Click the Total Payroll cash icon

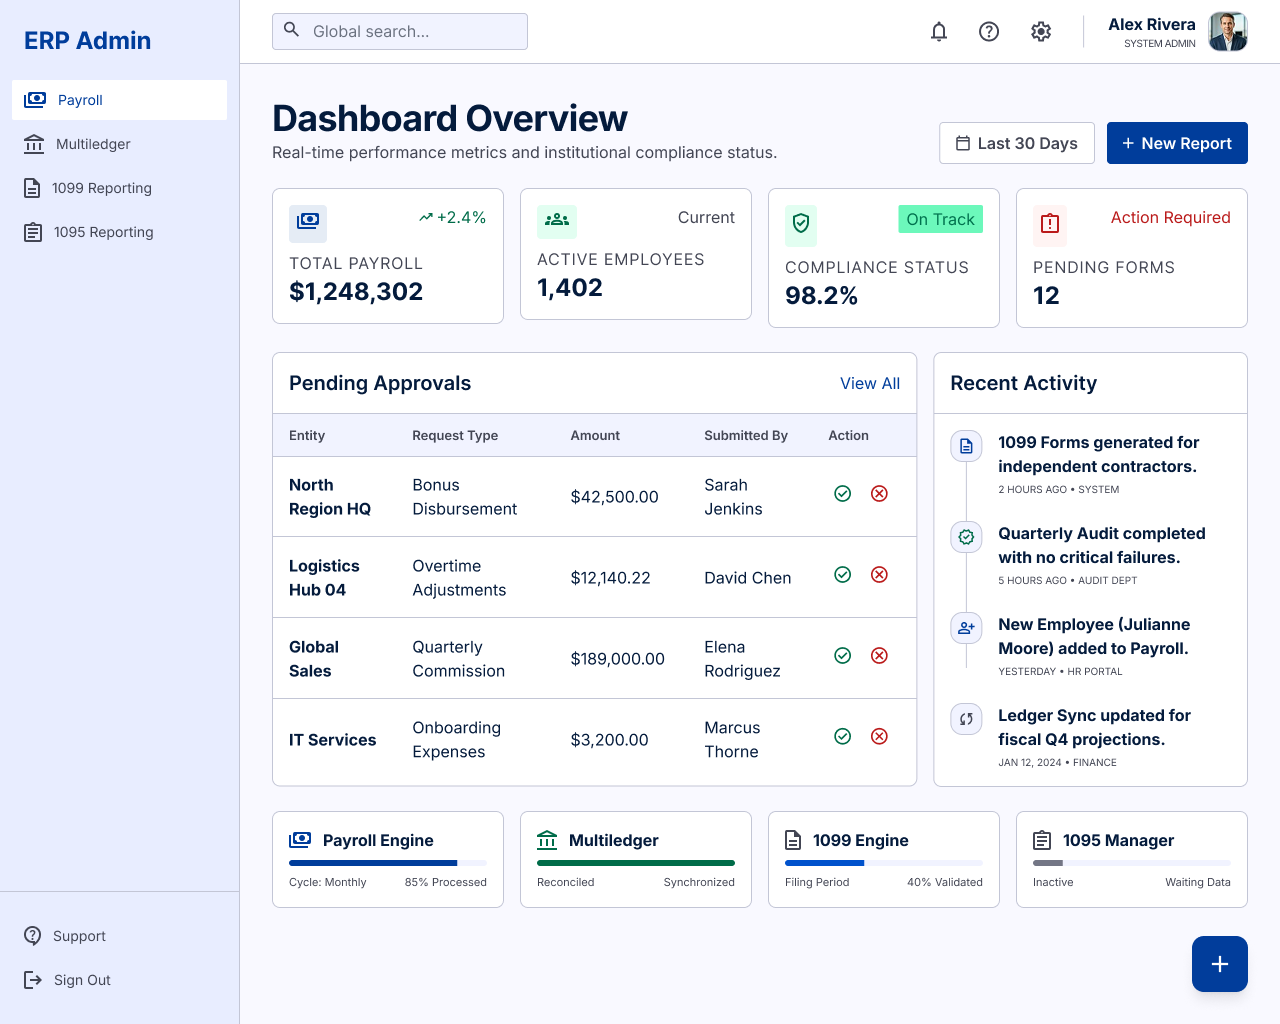click(x=308, y=223)
